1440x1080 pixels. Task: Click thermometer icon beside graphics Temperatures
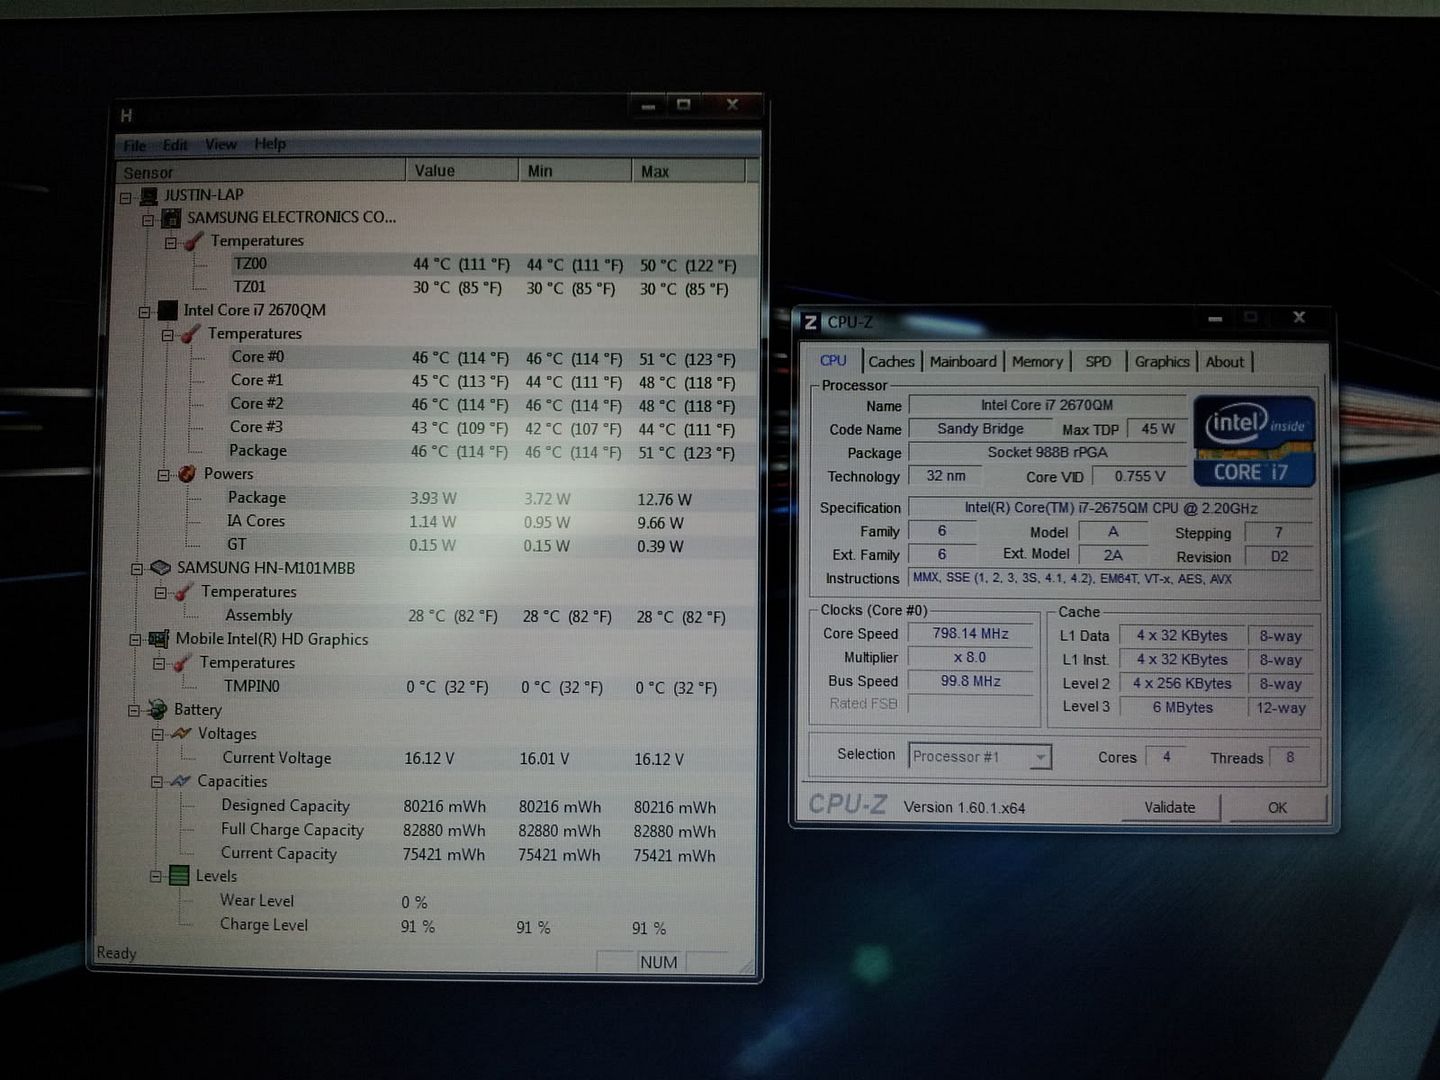coord(182,663)
